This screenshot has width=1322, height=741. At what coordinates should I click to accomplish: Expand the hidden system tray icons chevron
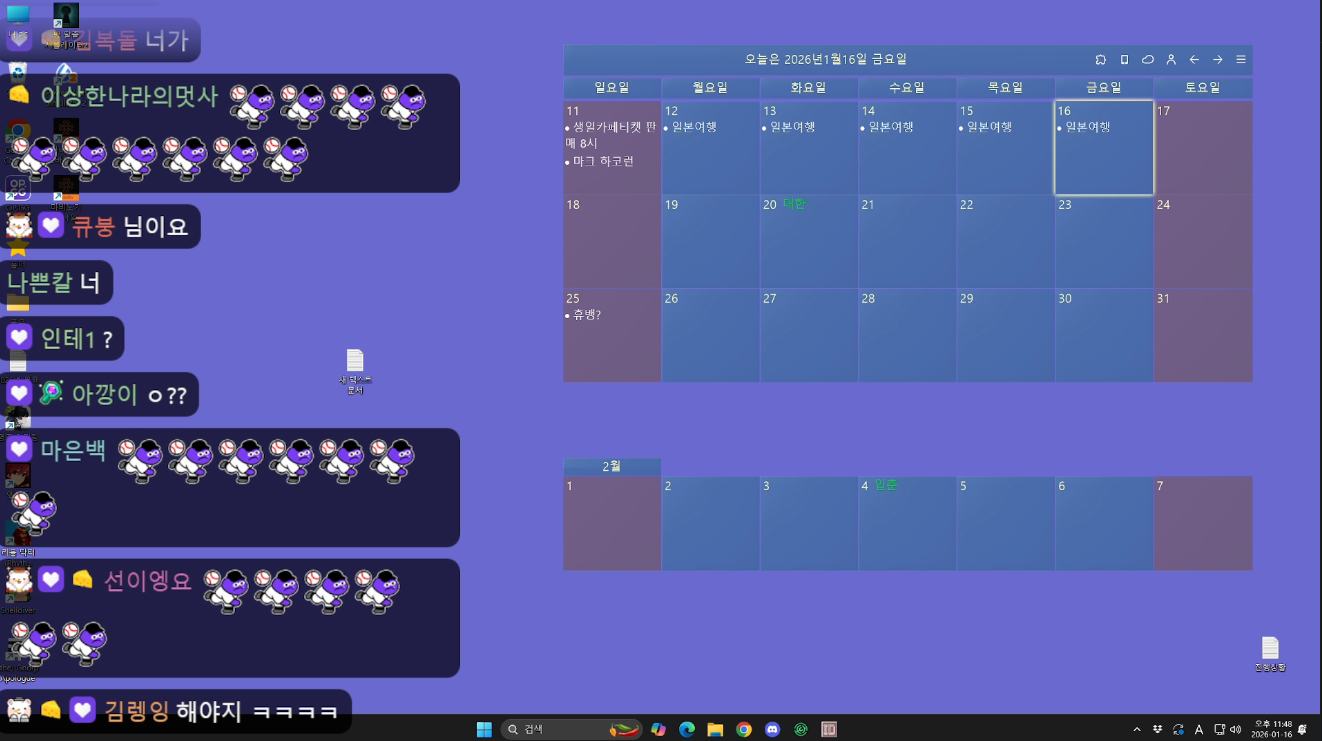click(x=1136, y=730)
